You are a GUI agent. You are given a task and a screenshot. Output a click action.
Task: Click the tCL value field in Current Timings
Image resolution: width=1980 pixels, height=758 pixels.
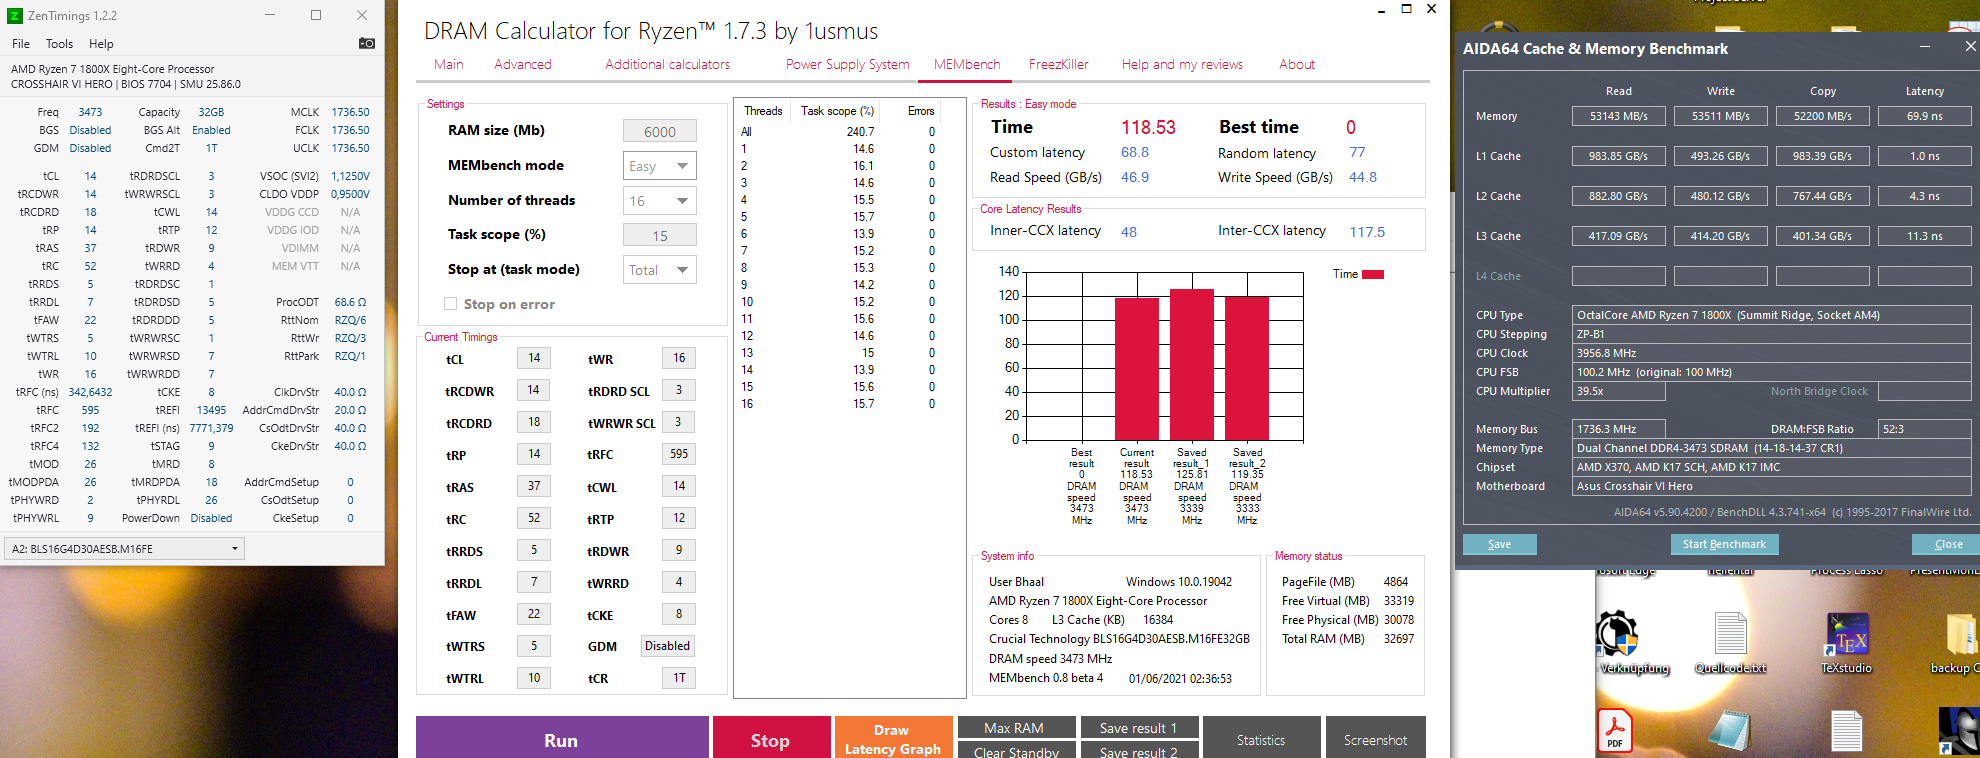(x=534, y=358)
